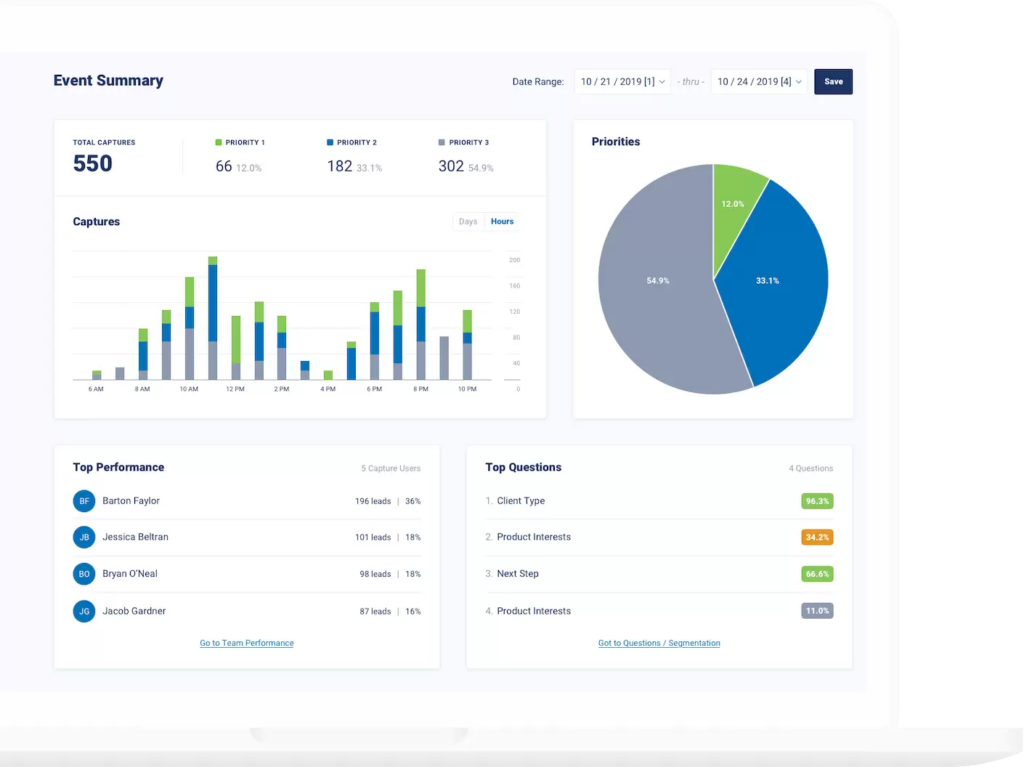This screenshot has height=767, width=1024.
Task: Select the Barton Faylor name
Action: (131, 501)
